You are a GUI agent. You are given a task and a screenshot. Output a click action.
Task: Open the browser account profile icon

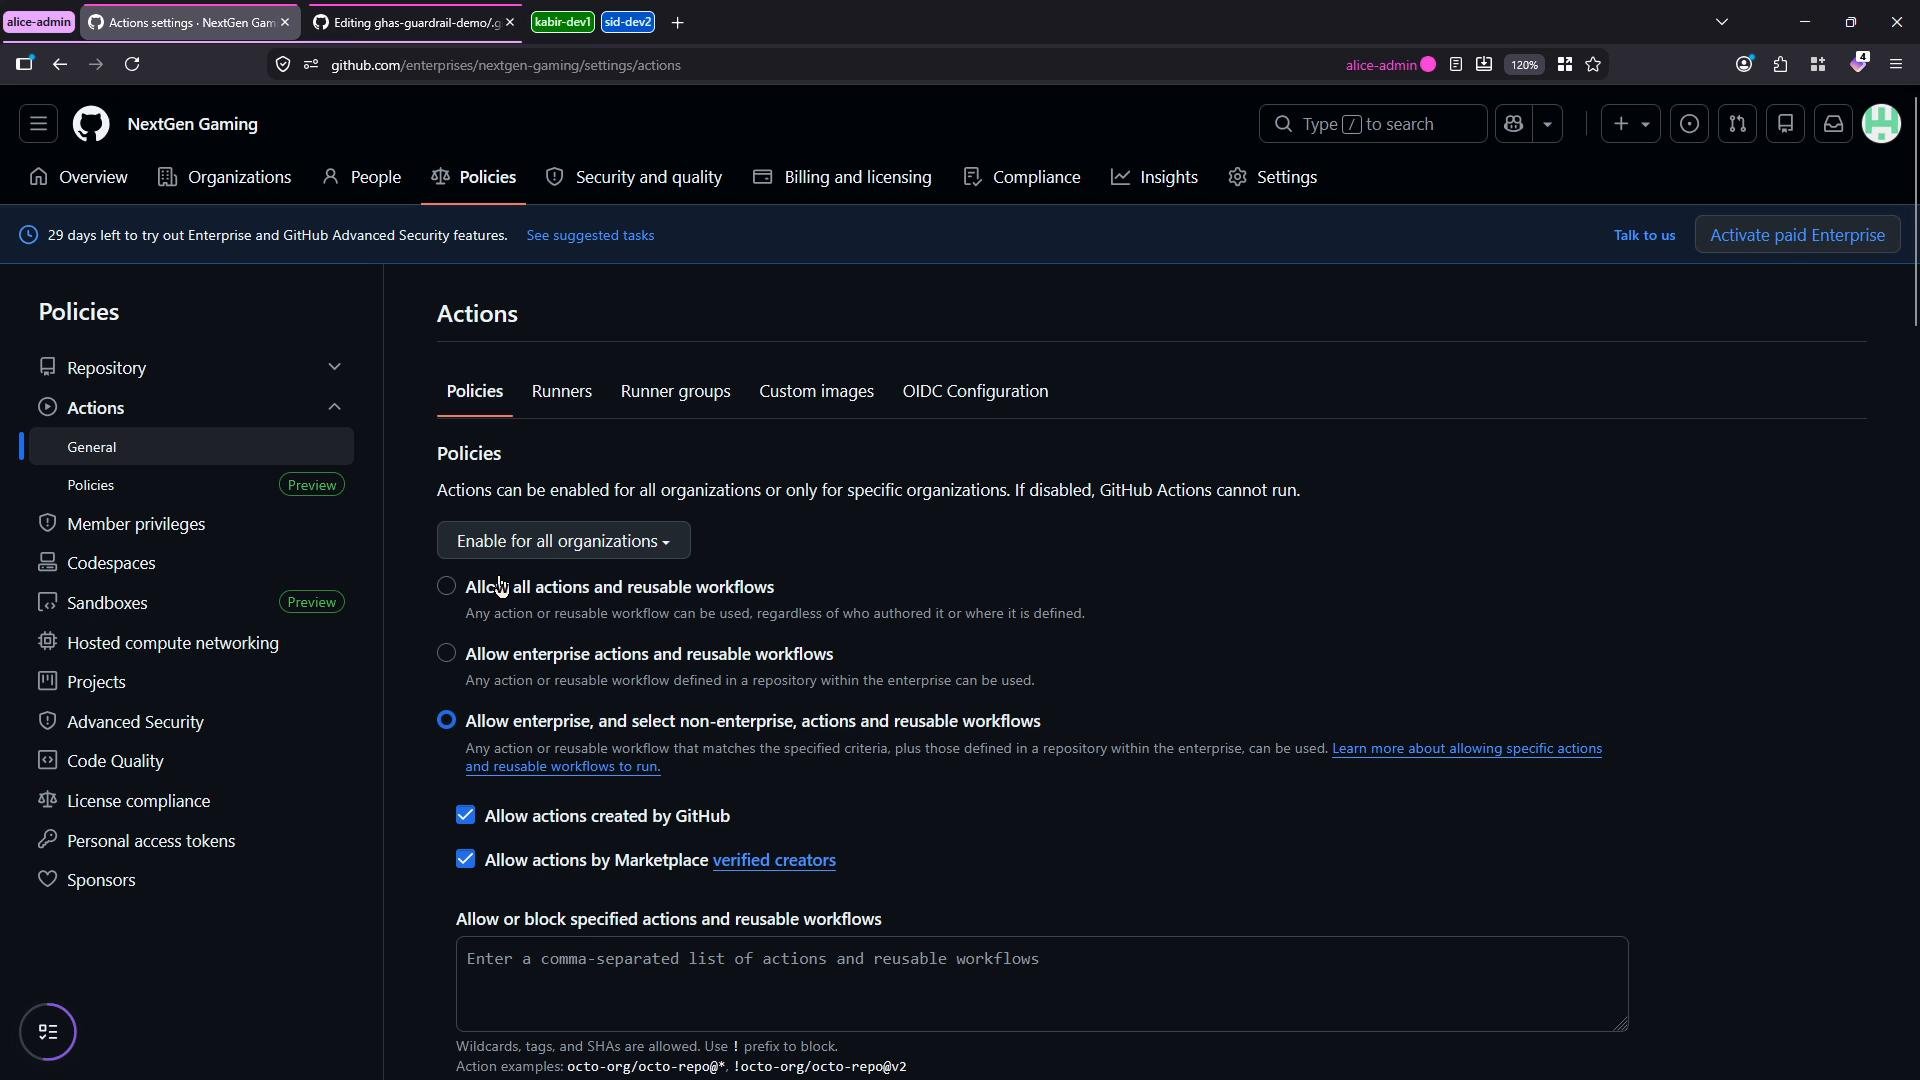pos(1744,64)
